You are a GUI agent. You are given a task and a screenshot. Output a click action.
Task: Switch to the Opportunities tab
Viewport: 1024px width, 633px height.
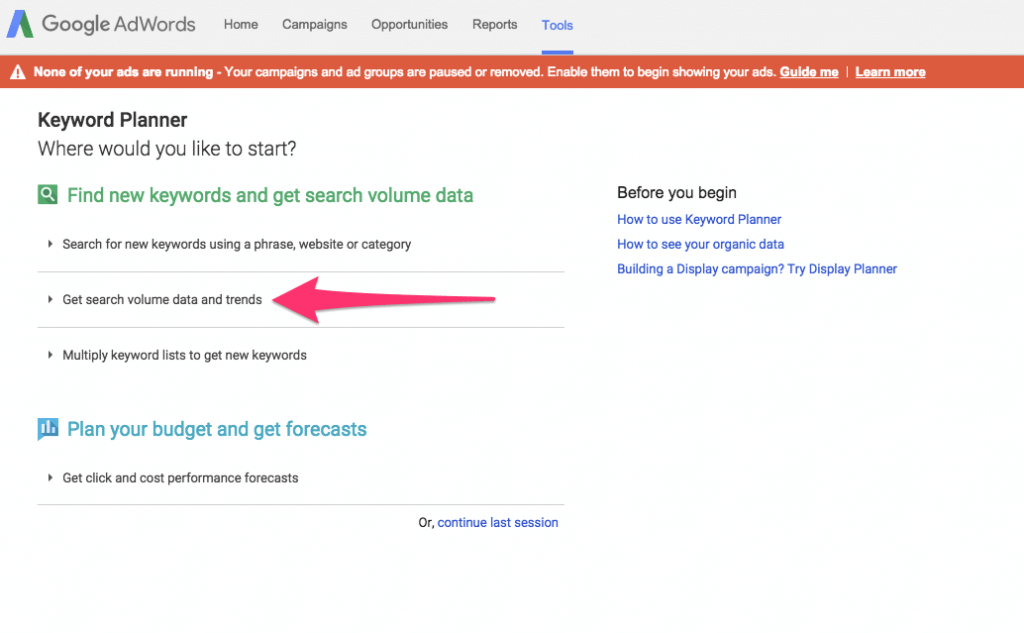pos(409,24)
